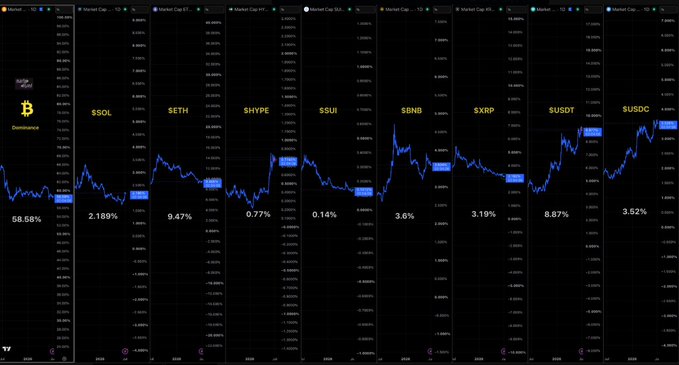The image size is (679, 365).
Task: Click the $USDC text annotation
Action: pos(636,109)
